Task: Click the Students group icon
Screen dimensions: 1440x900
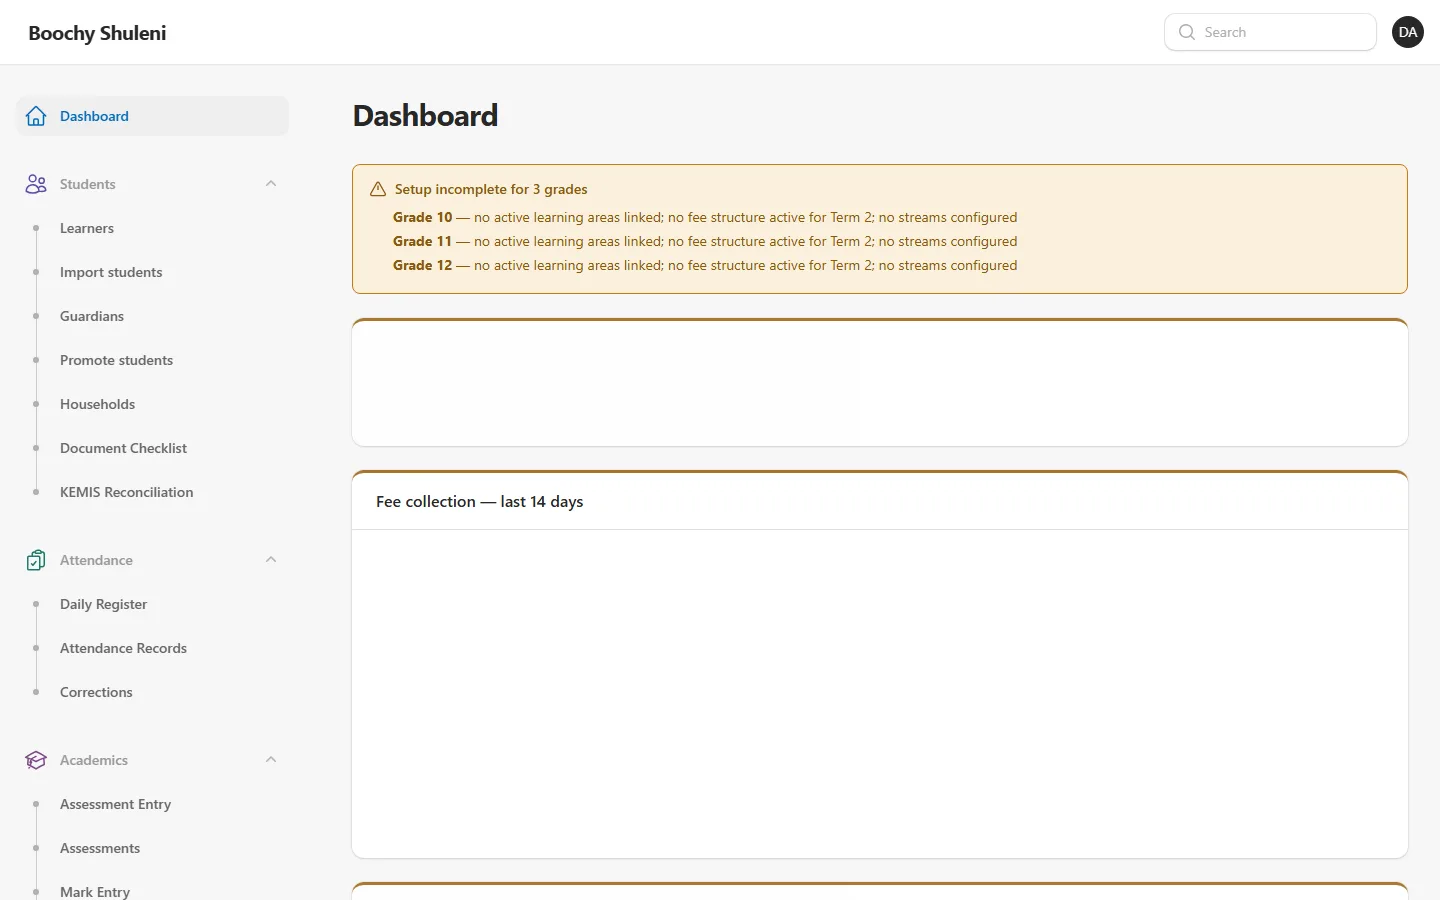Action: (36, 184)
